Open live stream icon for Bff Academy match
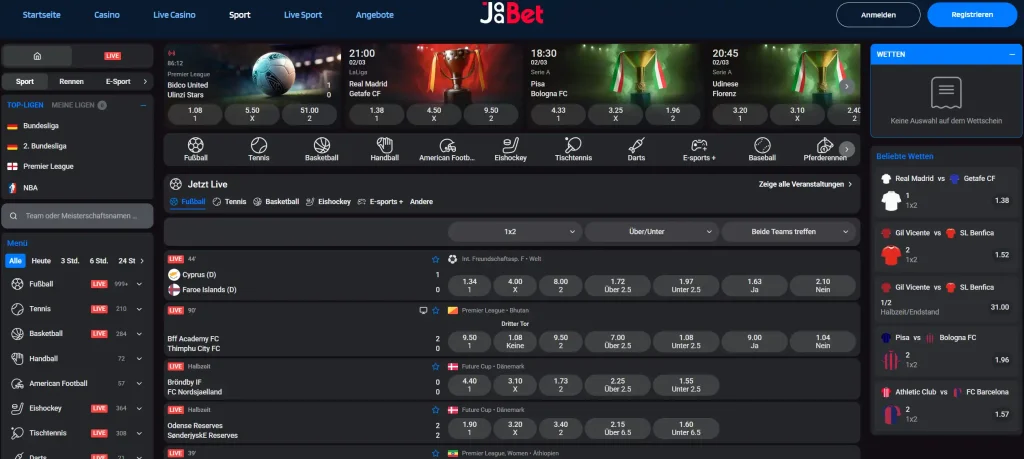Image resolution: width=1024 pixels, height=459 pixels. pyautogui.click(x=423, y=311)
